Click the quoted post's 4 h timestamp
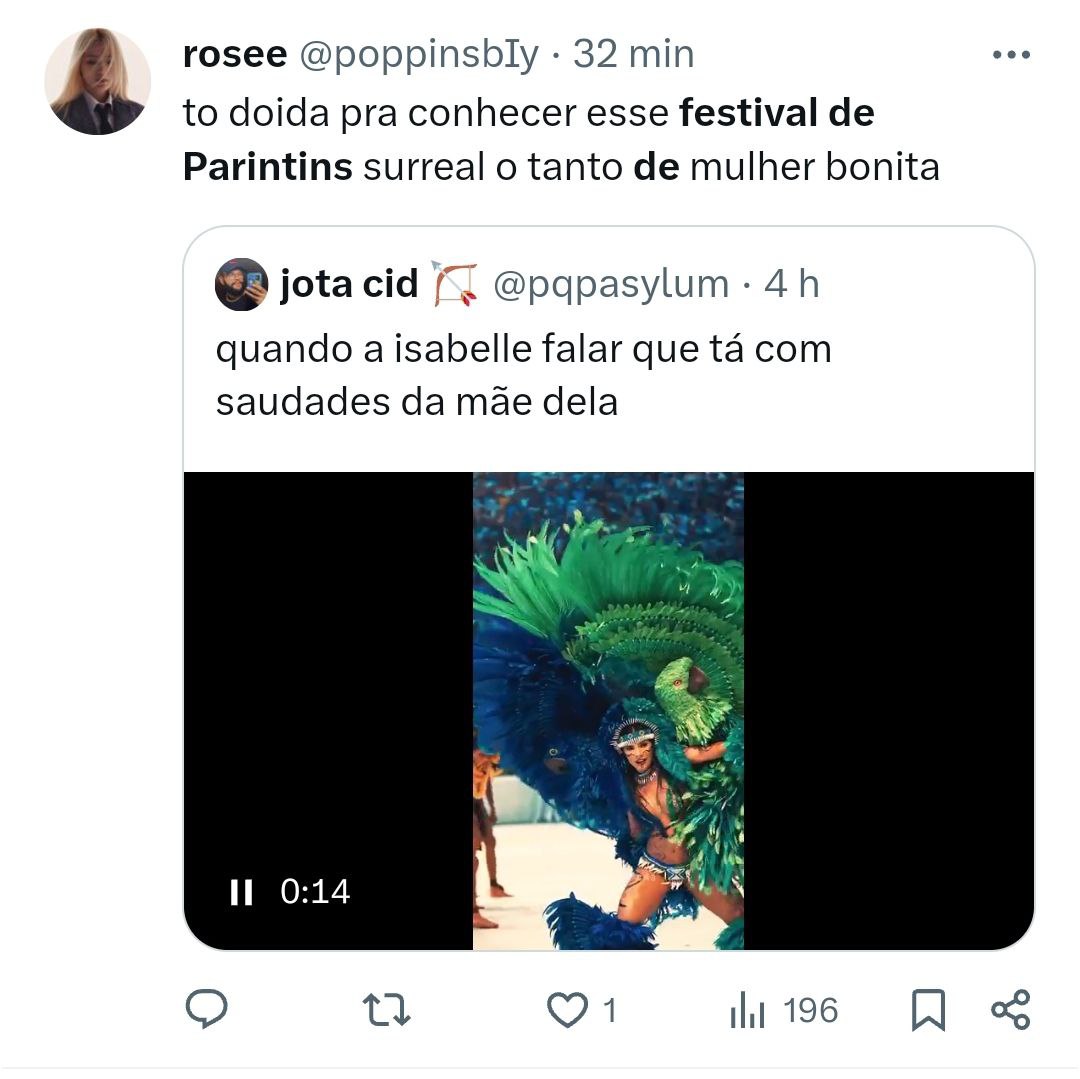 [791, 284]
